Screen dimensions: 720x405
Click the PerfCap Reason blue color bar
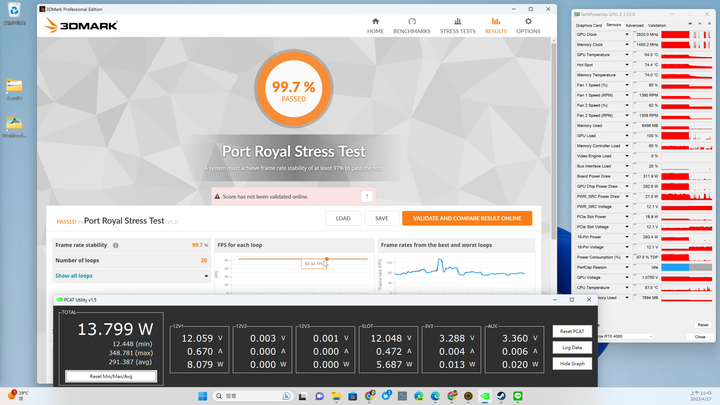(x=675, y=267)
